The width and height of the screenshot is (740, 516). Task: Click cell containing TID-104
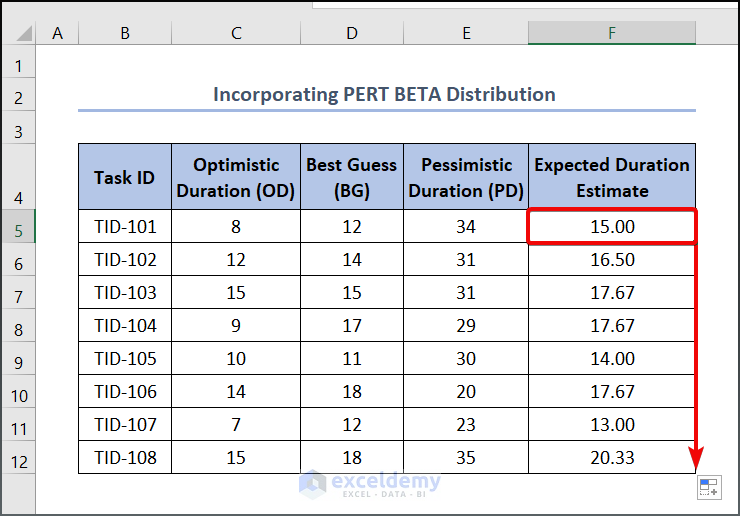[125, 325]
